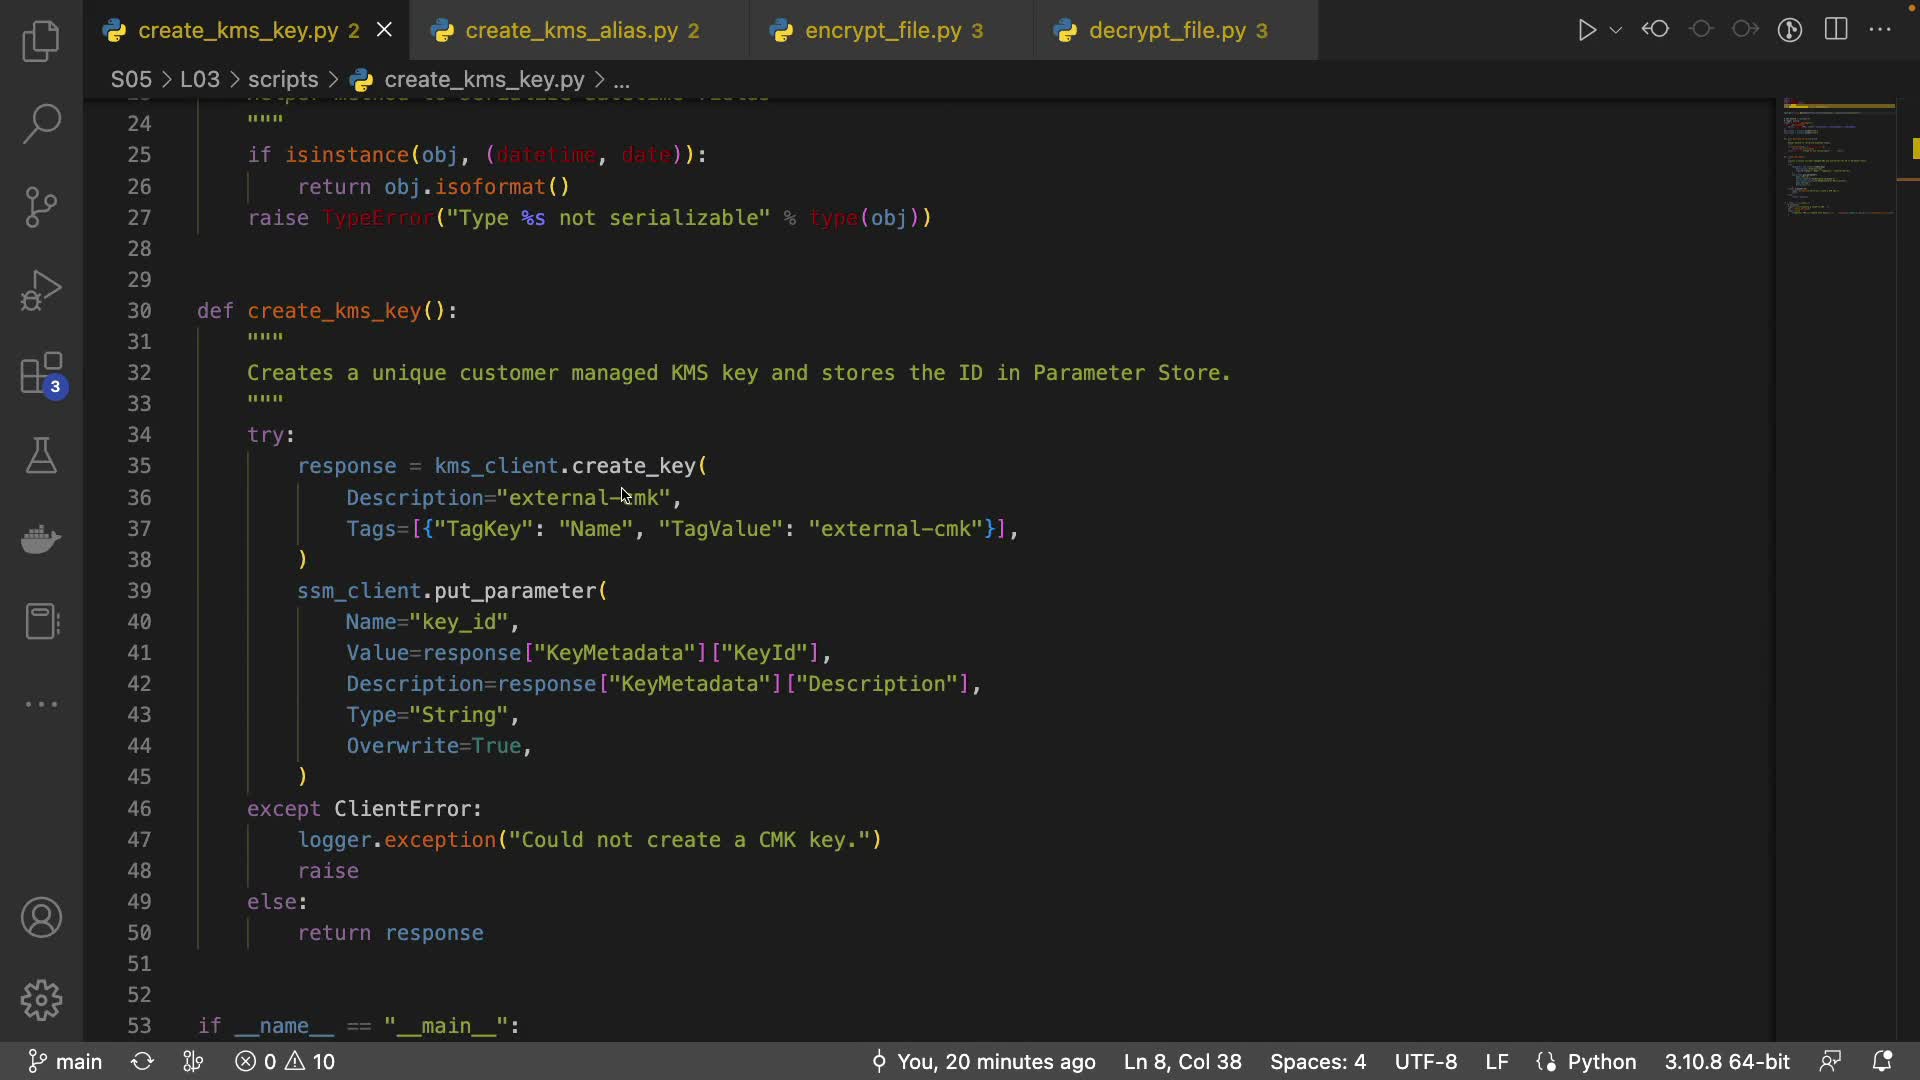Change the Python language mode
Image resolution: width=1920 pixels, height=1080 pixels.
[1601, 1062]
